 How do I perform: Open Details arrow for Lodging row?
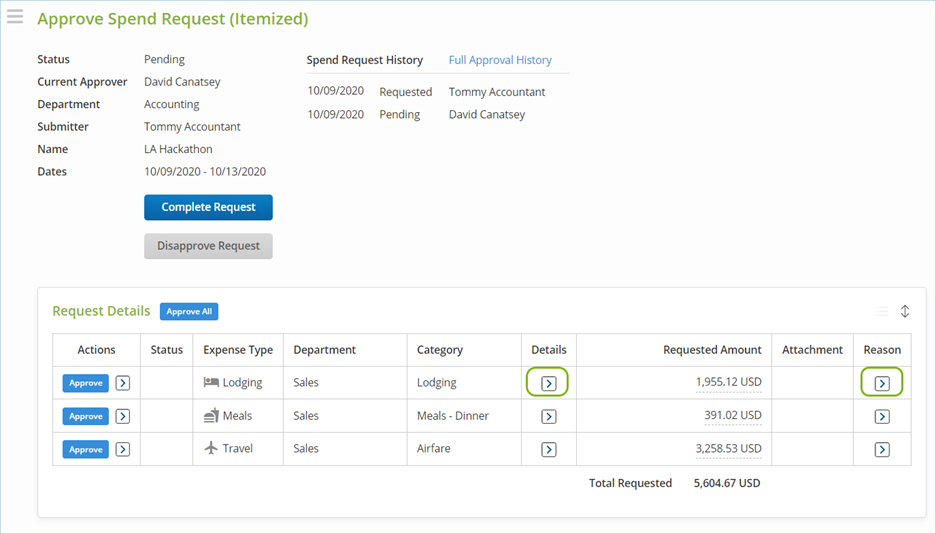(548, 383)
